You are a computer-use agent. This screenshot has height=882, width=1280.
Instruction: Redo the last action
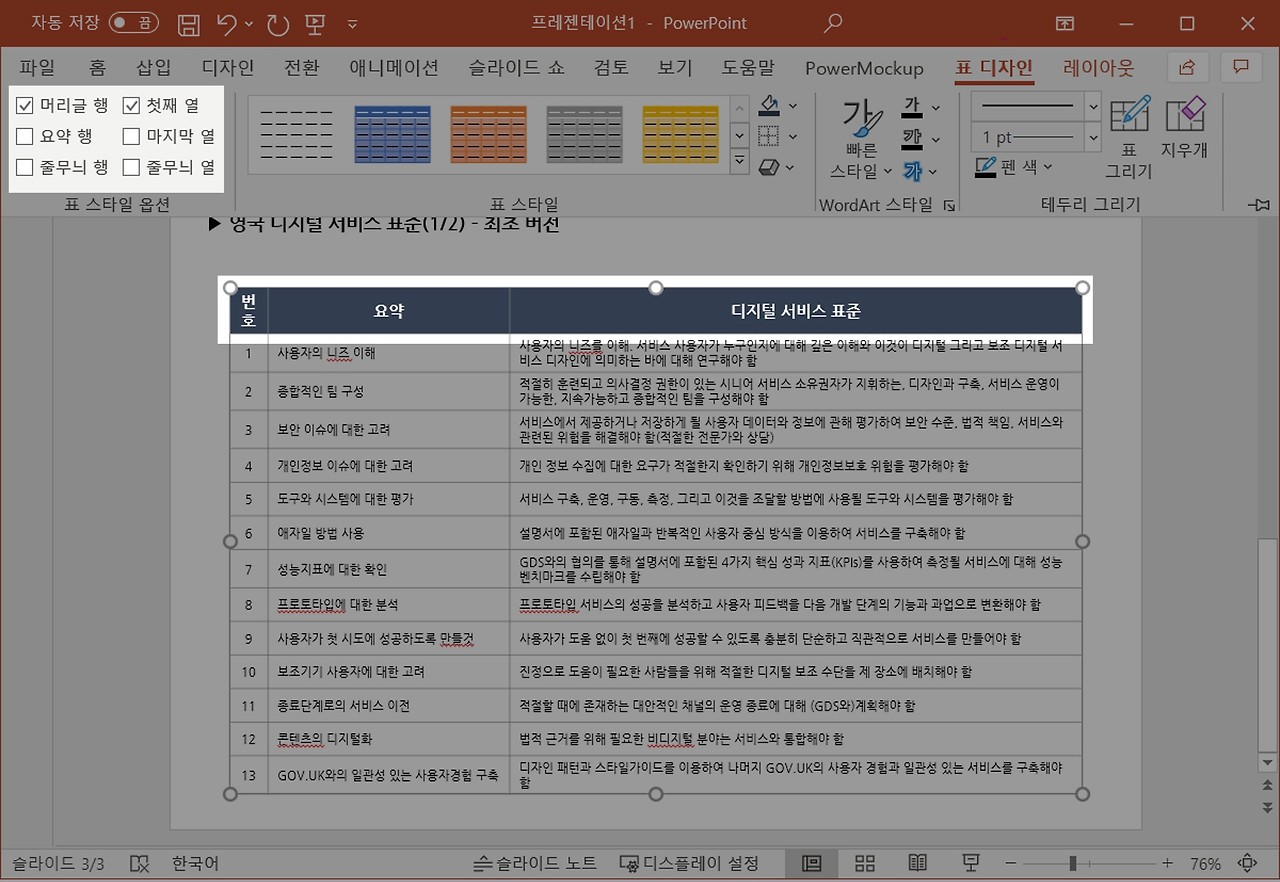279,23
